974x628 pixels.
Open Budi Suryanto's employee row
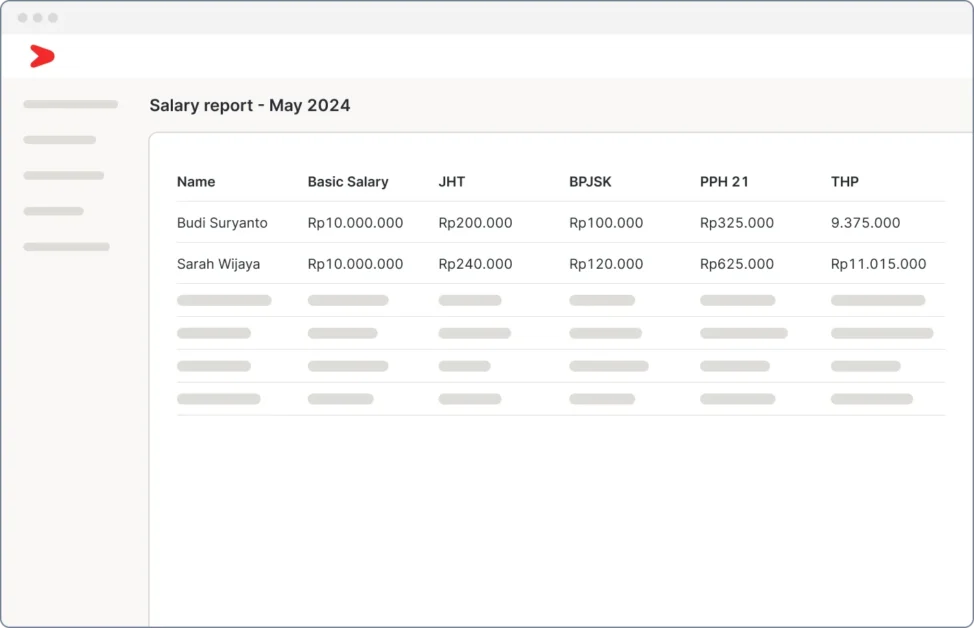tap(222, 223)
